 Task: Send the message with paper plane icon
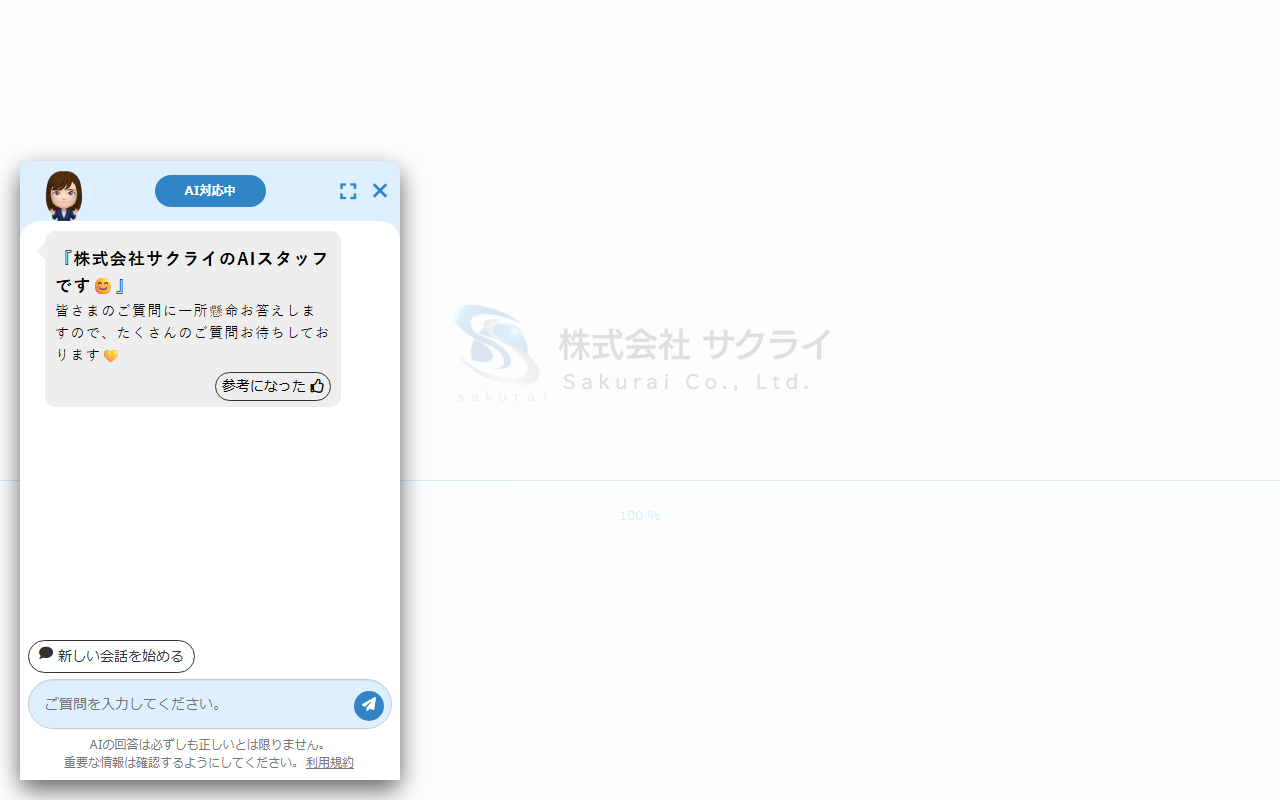click(x=369, y=705)
